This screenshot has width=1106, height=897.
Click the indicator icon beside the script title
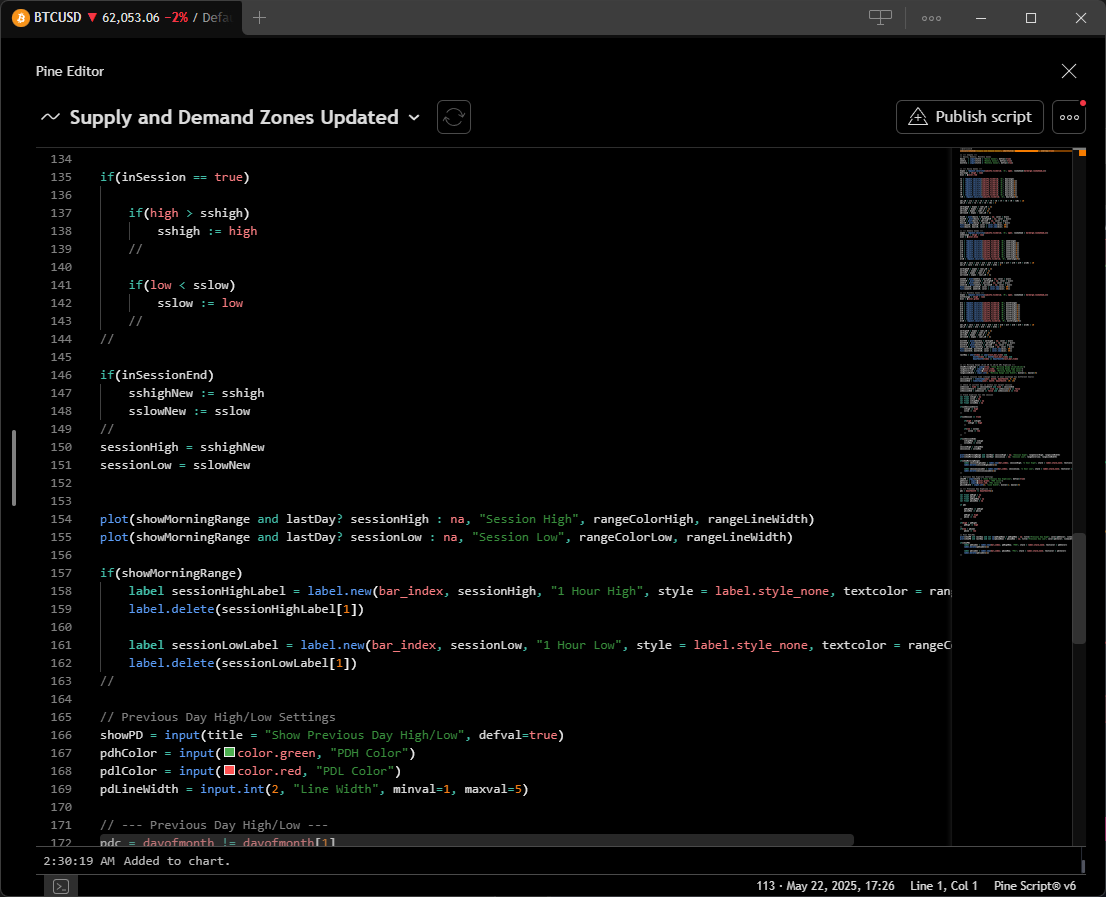[50, 117]
